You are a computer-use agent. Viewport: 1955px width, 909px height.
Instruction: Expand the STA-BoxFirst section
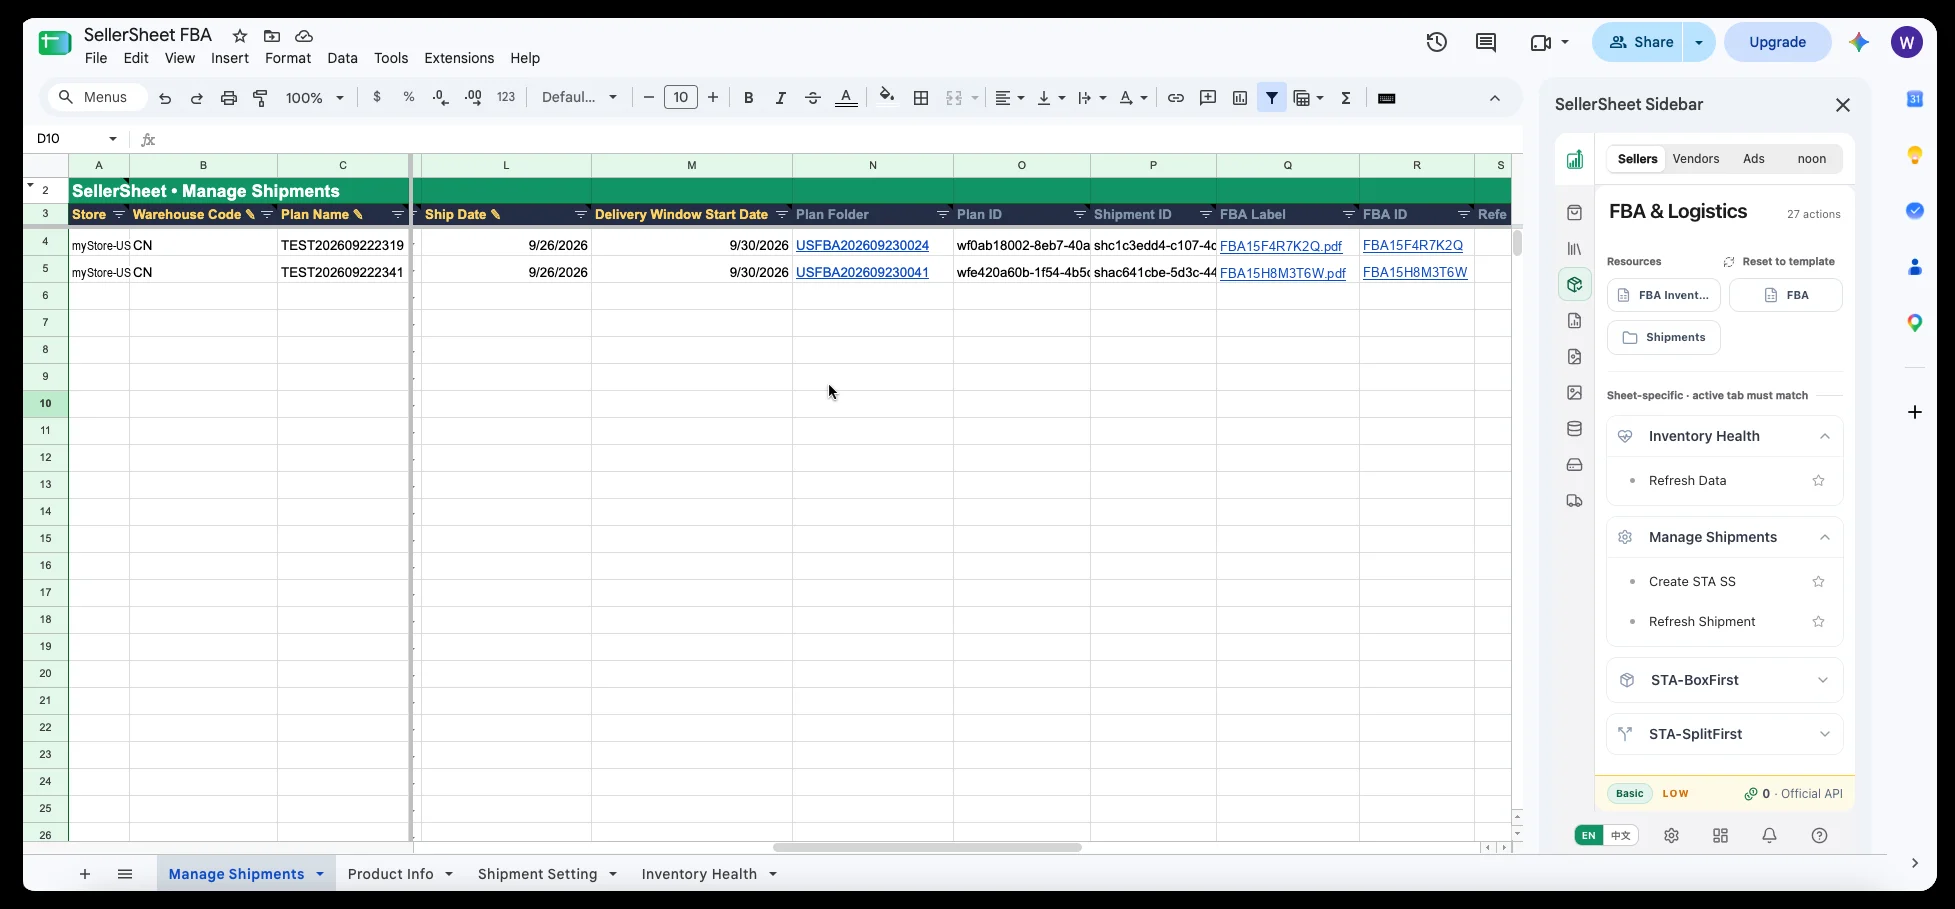(x=1823, y=680)
